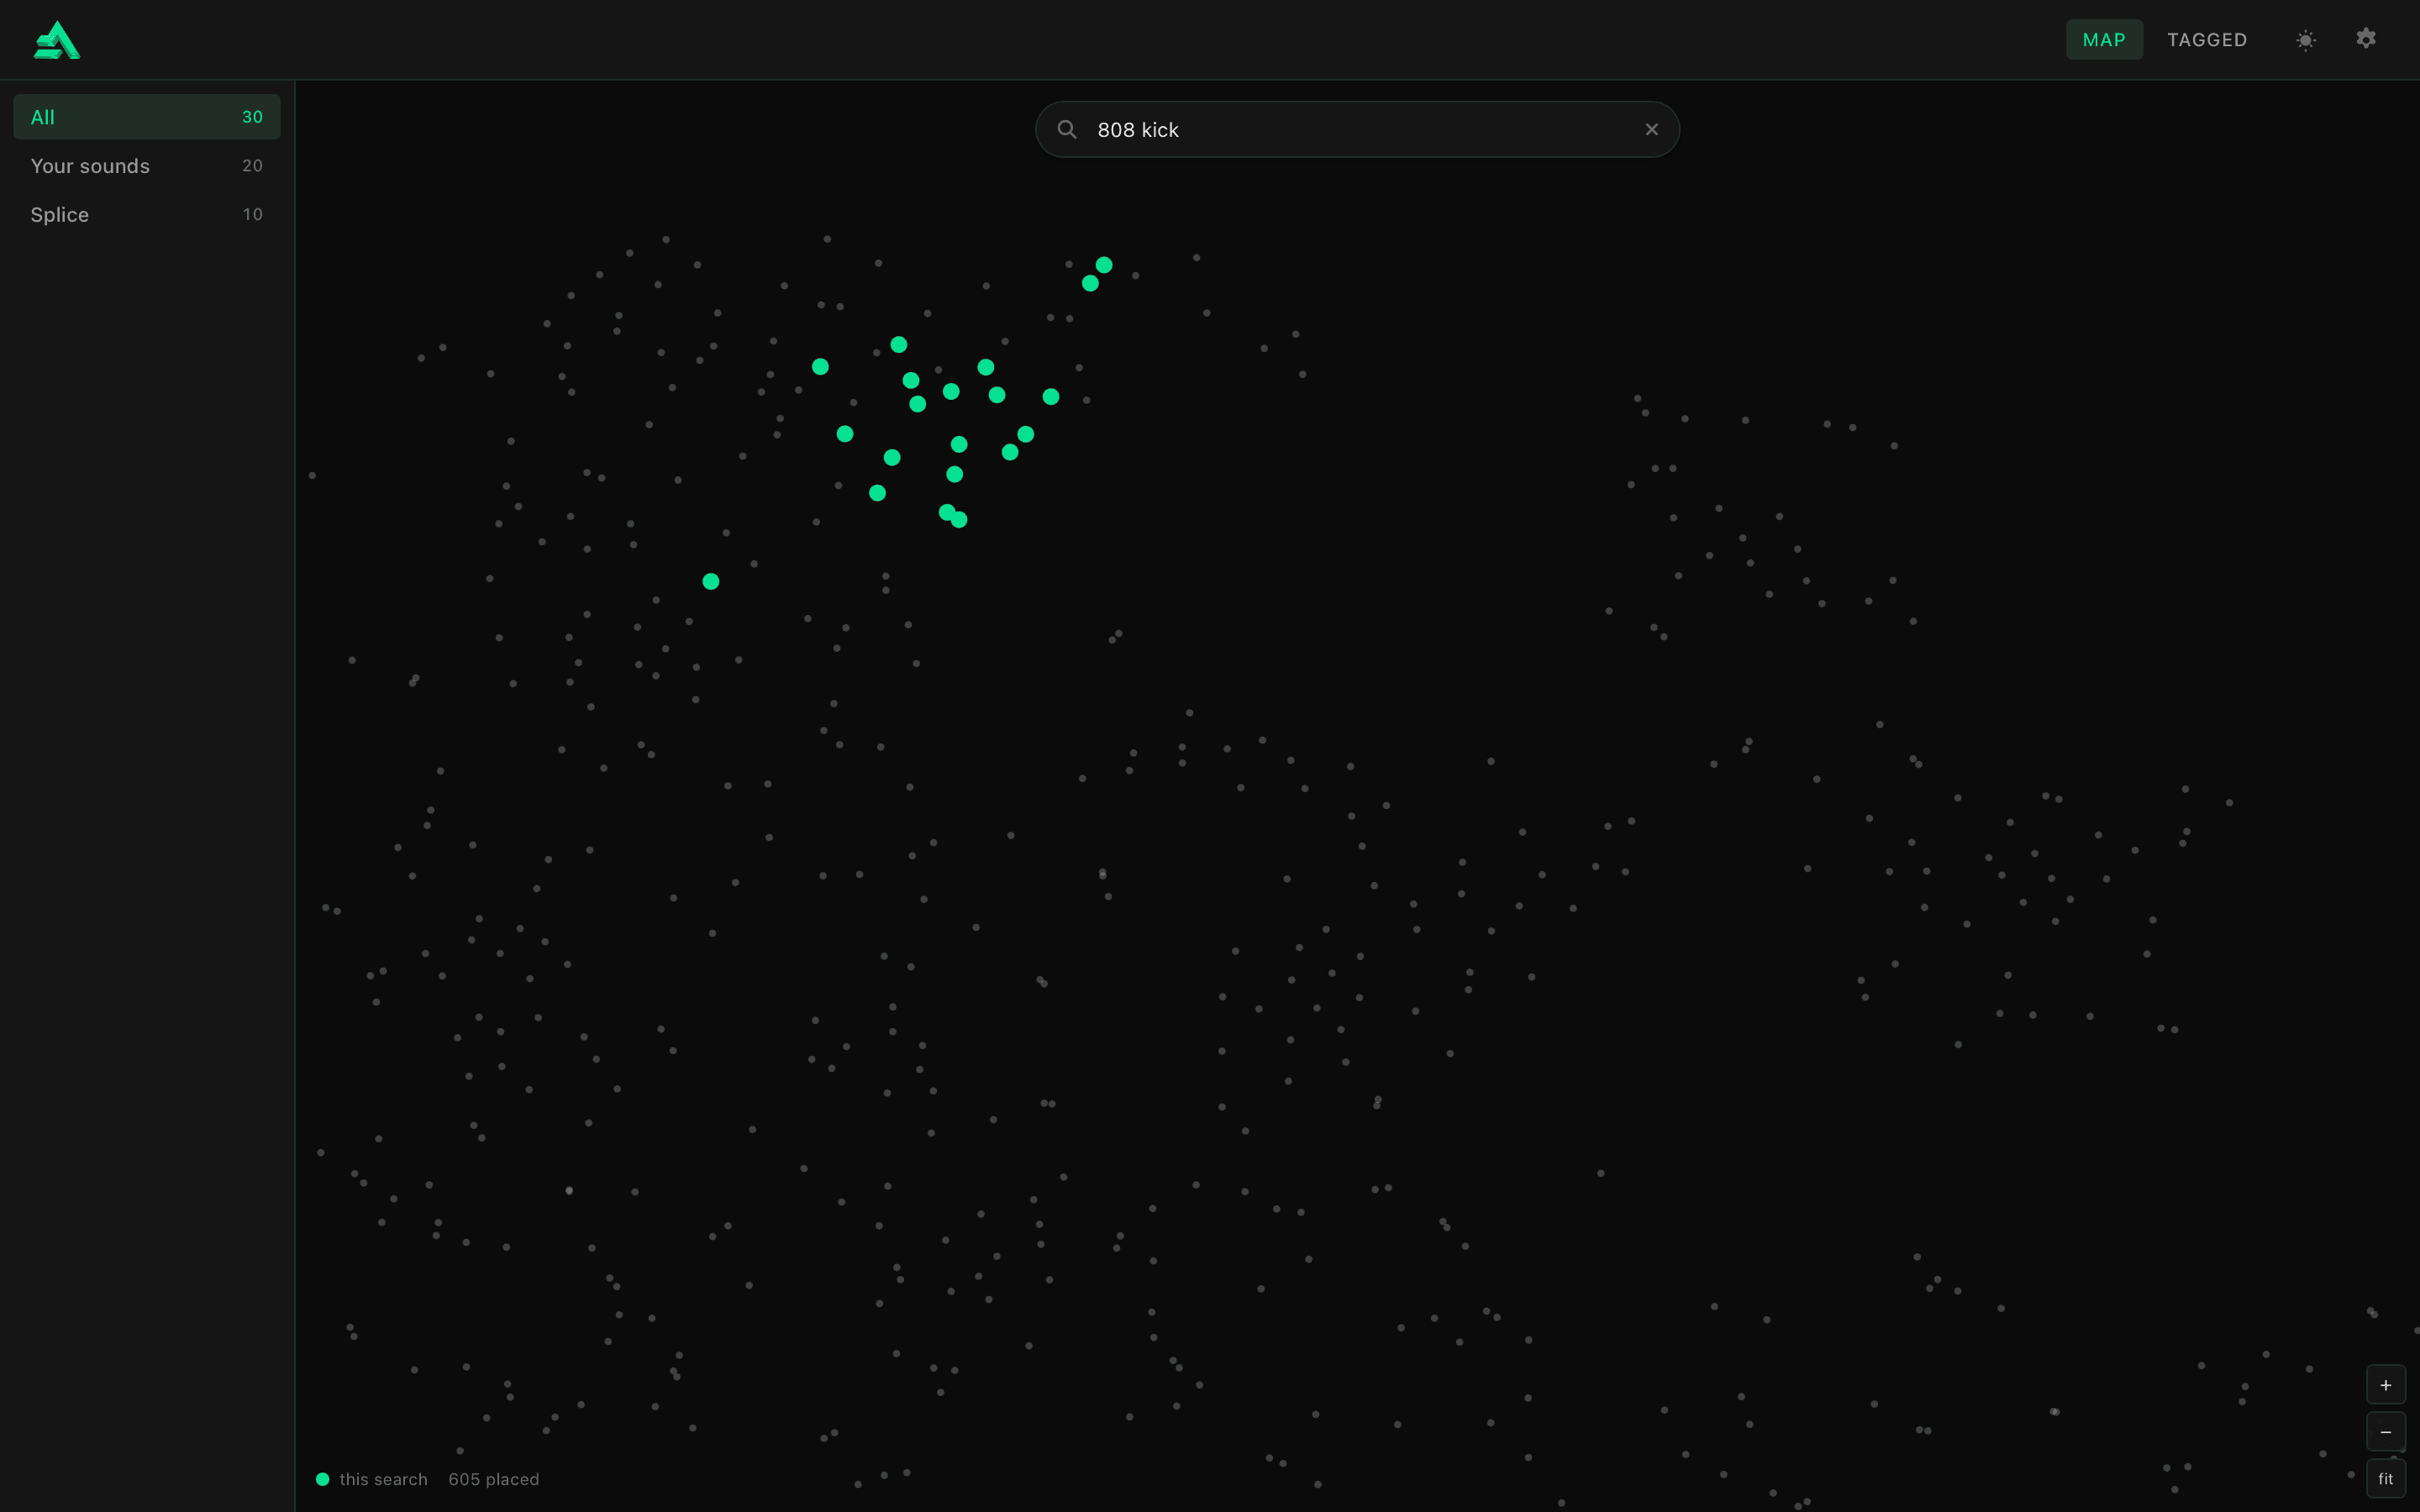Screen dimensions: 2420x1512
Task: Switch to the TAGGED tab
Action: (2207, 40)
